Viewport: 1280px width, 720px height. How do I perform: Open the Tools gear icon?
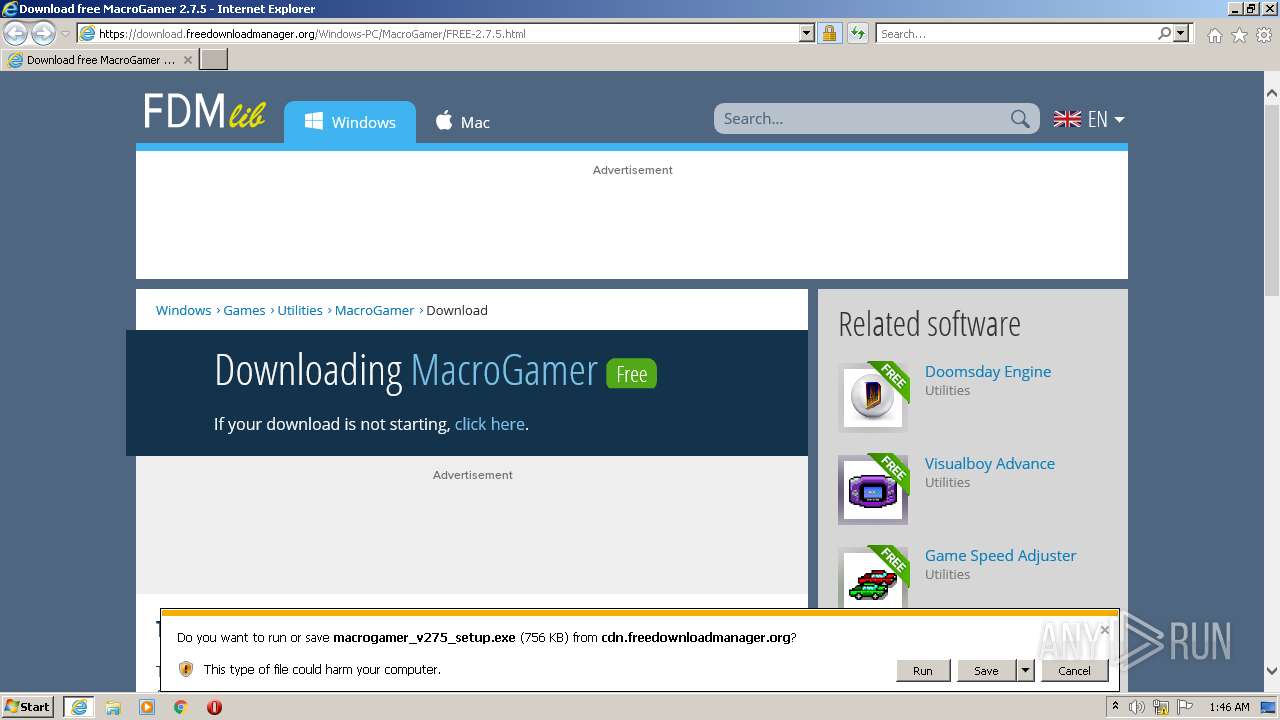click(x=1264, y=35)
